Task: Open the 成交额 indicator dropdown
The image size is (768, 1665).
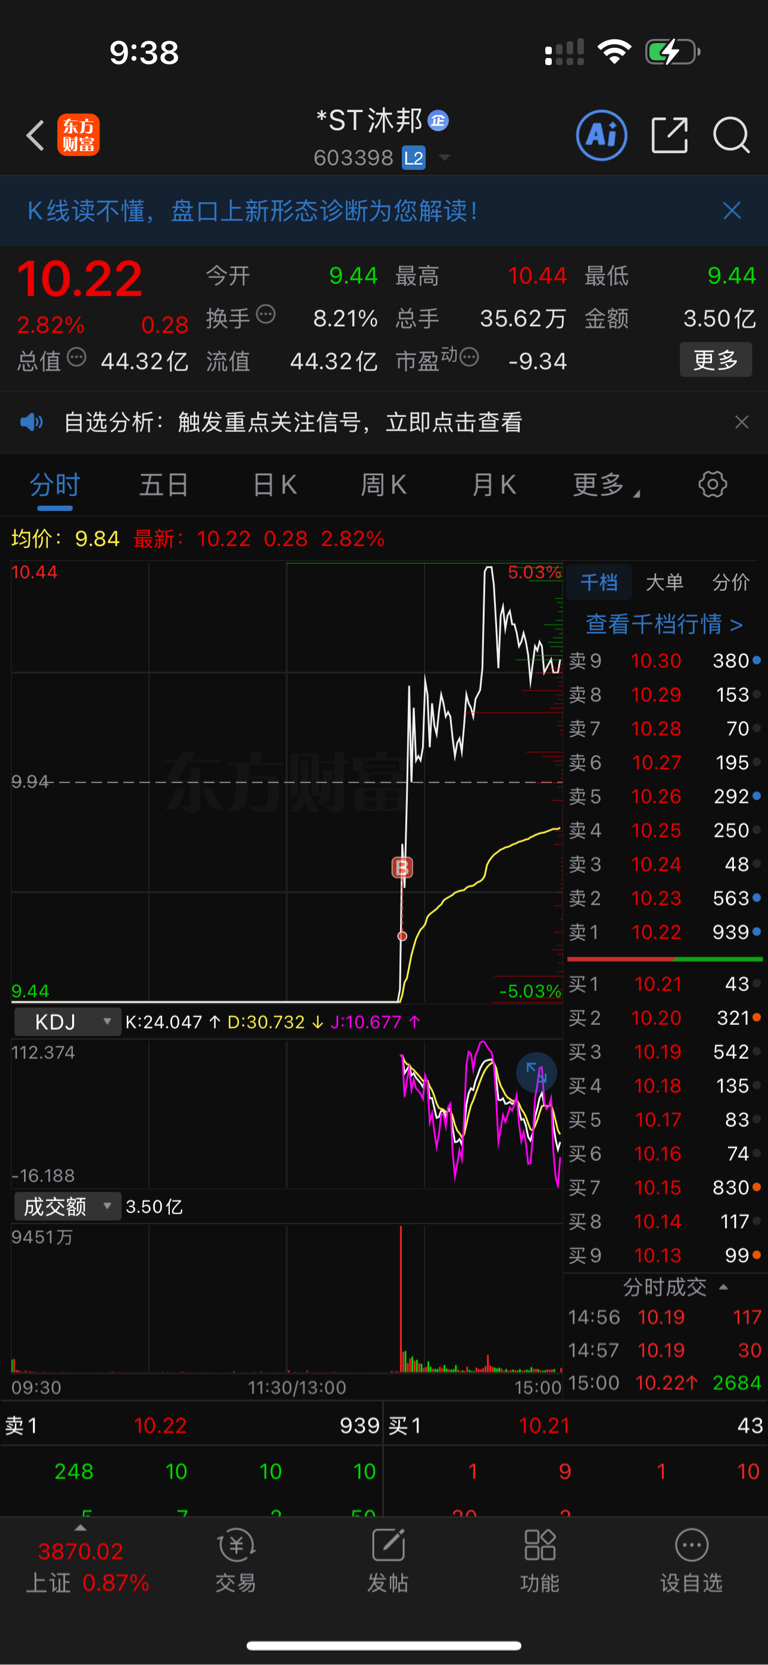Action: tap(67, 1207)
